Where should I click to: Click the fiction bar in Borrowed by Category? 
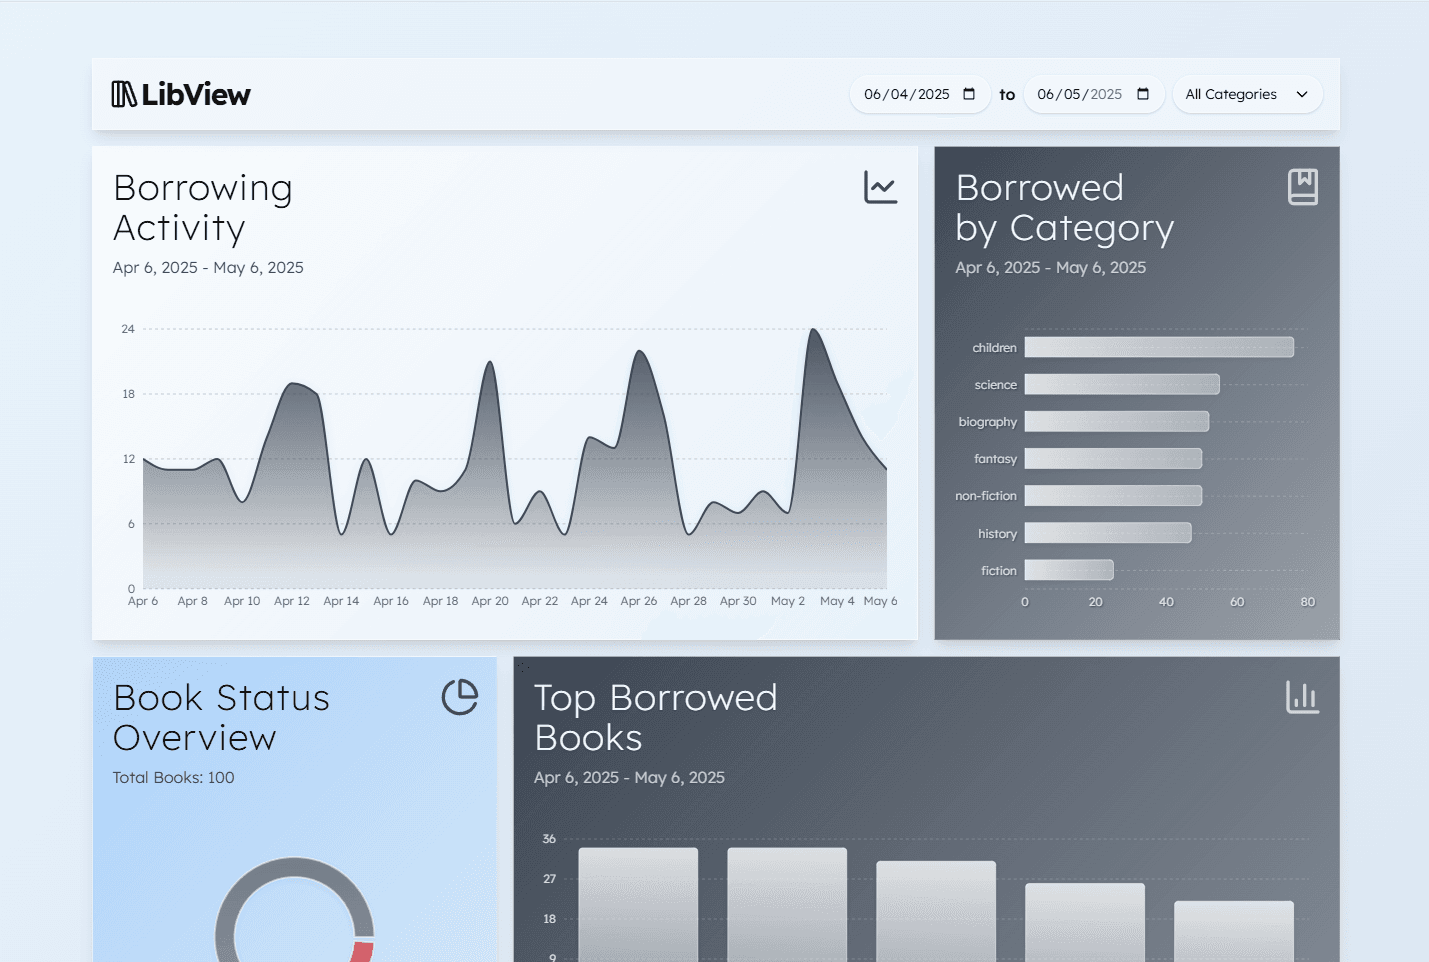tap(1068, 570)
